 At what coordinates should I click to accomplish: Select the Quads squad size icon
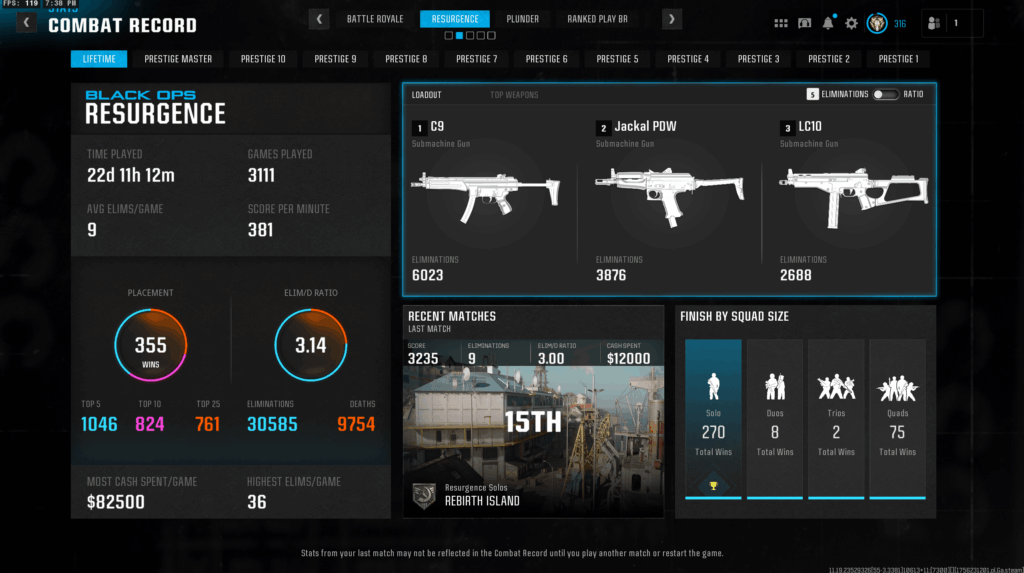coord(897,387)
